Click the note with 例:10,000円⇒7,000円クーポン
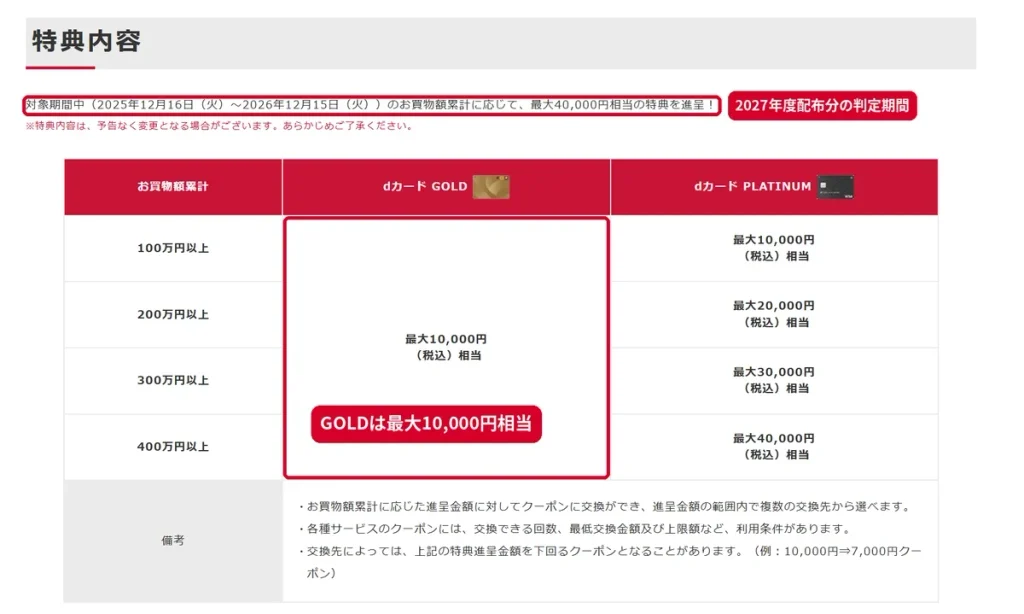This screenshot has height=614, width=1024. click(610, 562)
